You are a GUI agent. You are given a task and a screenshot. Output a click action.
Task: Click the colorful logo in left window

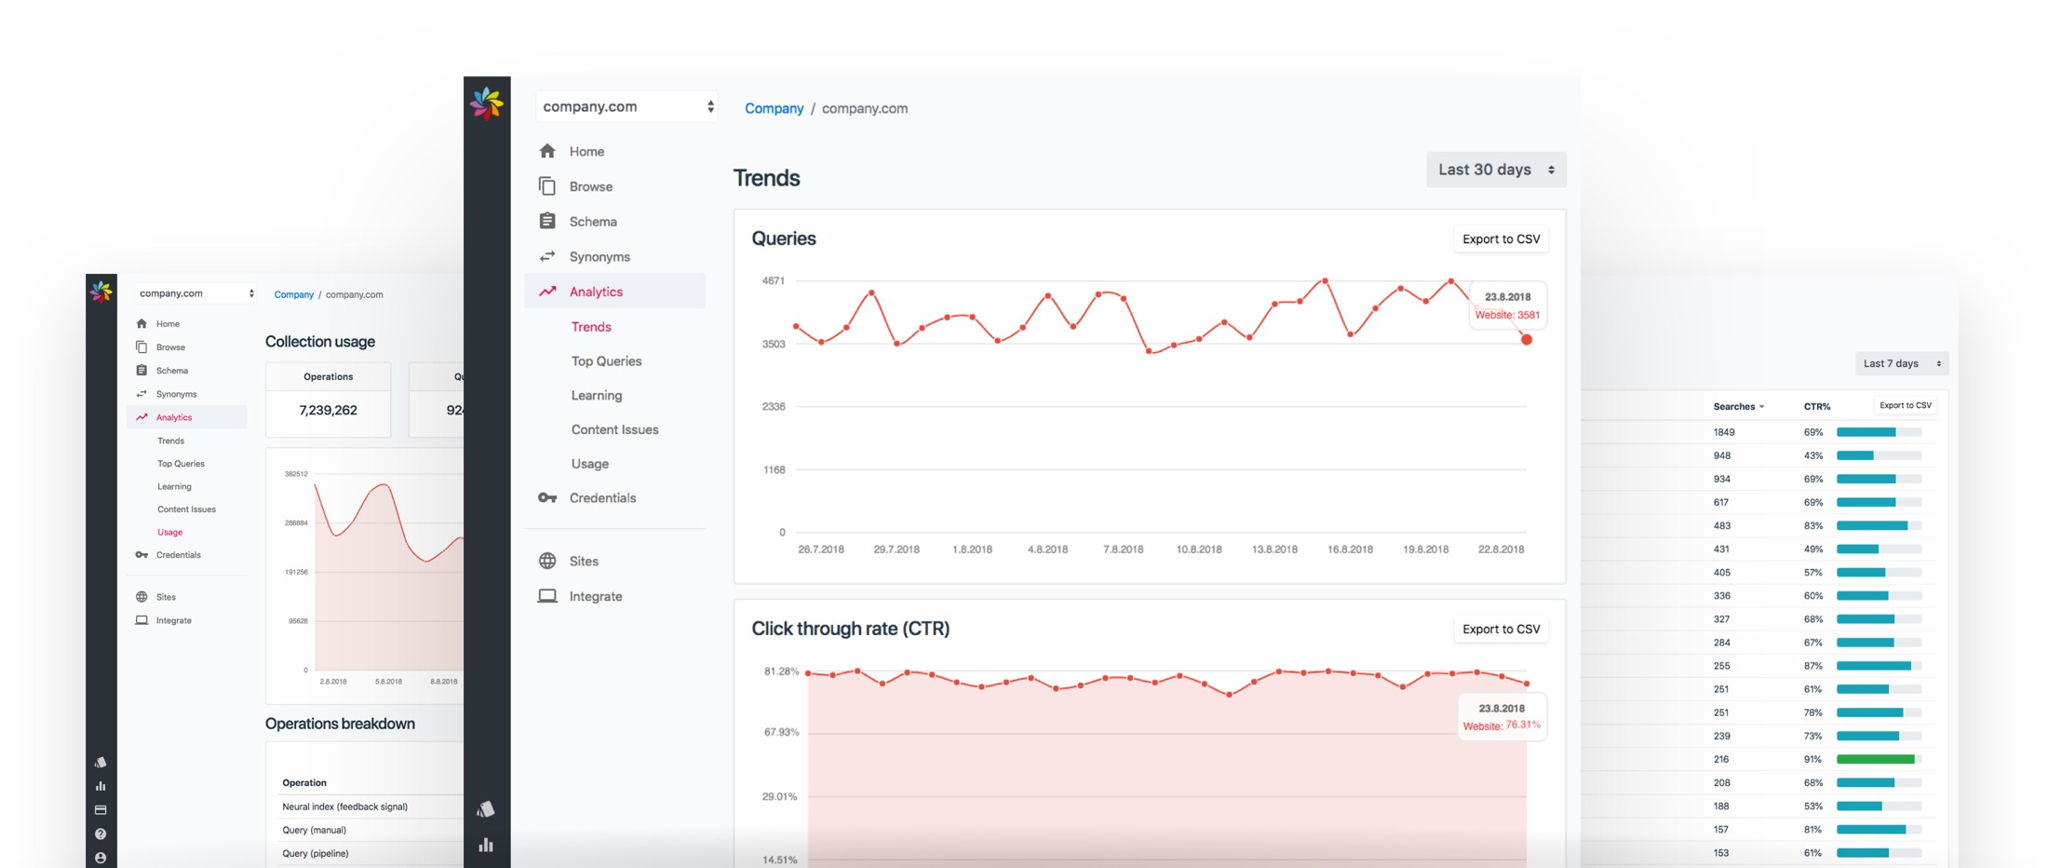click(101, 291)
